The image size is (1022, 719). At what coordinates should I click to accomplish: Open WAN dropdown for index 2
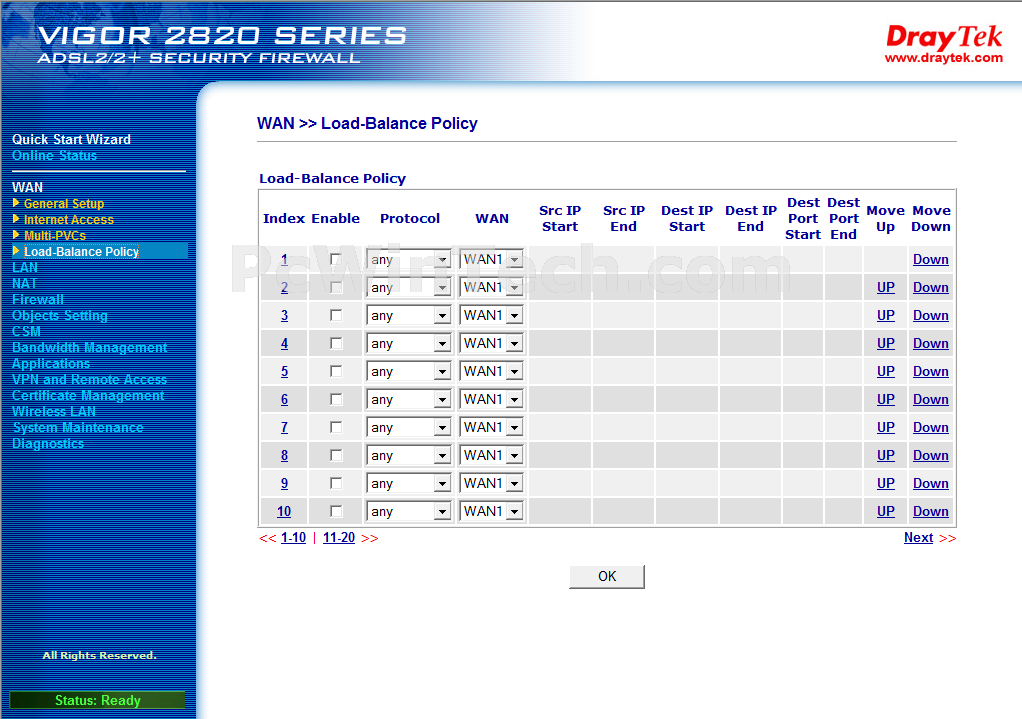pos(491,287)
